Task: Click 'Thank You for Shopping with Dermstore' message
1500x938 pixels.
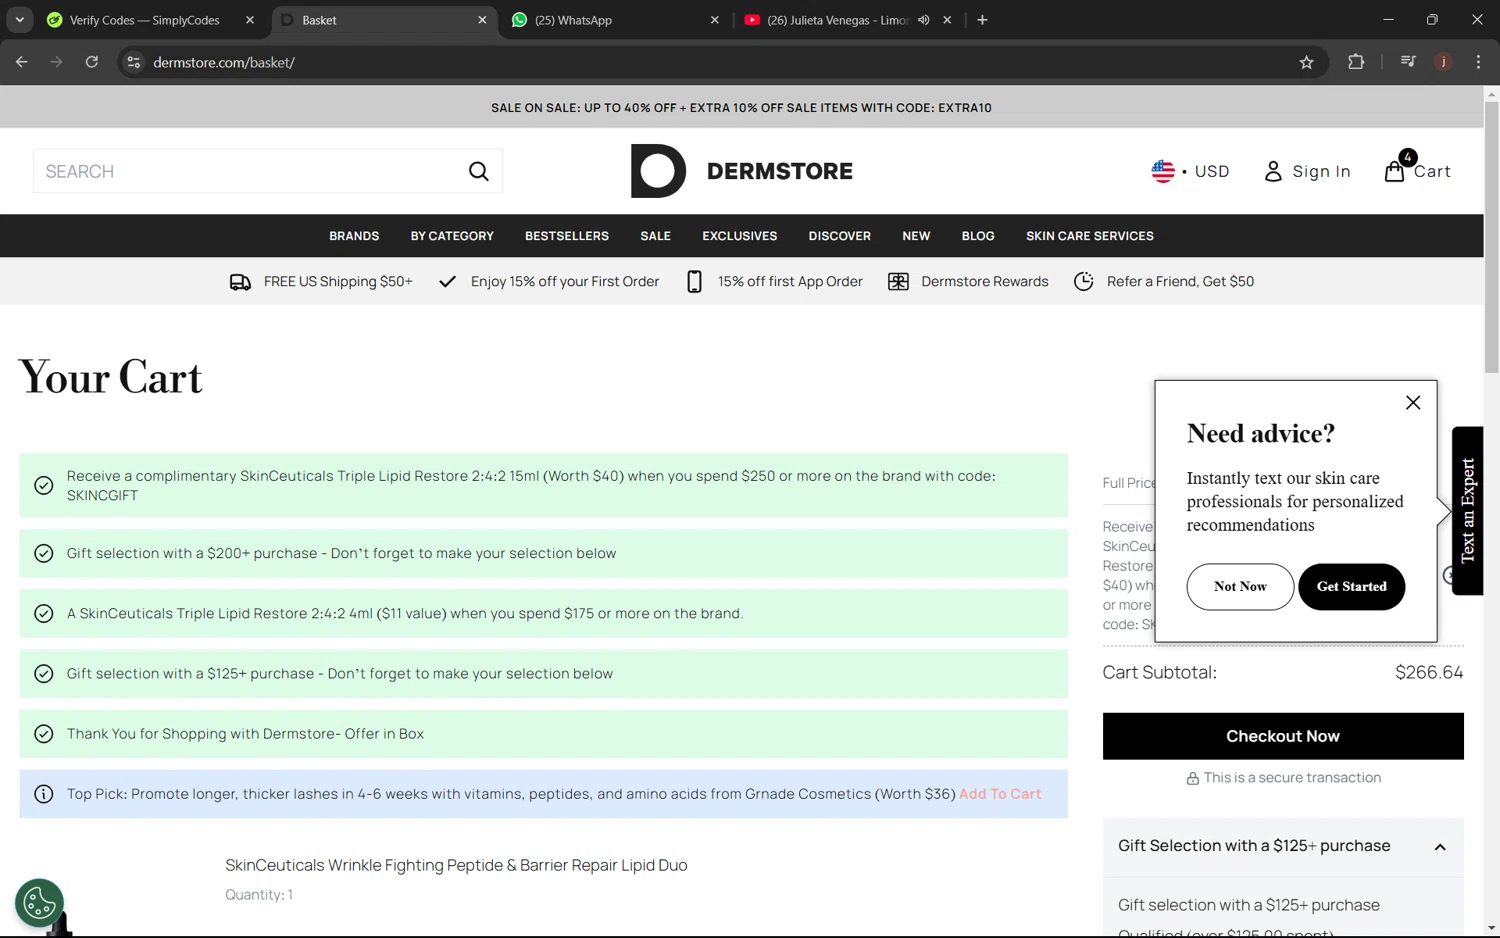Action: (x=245, y=734)
